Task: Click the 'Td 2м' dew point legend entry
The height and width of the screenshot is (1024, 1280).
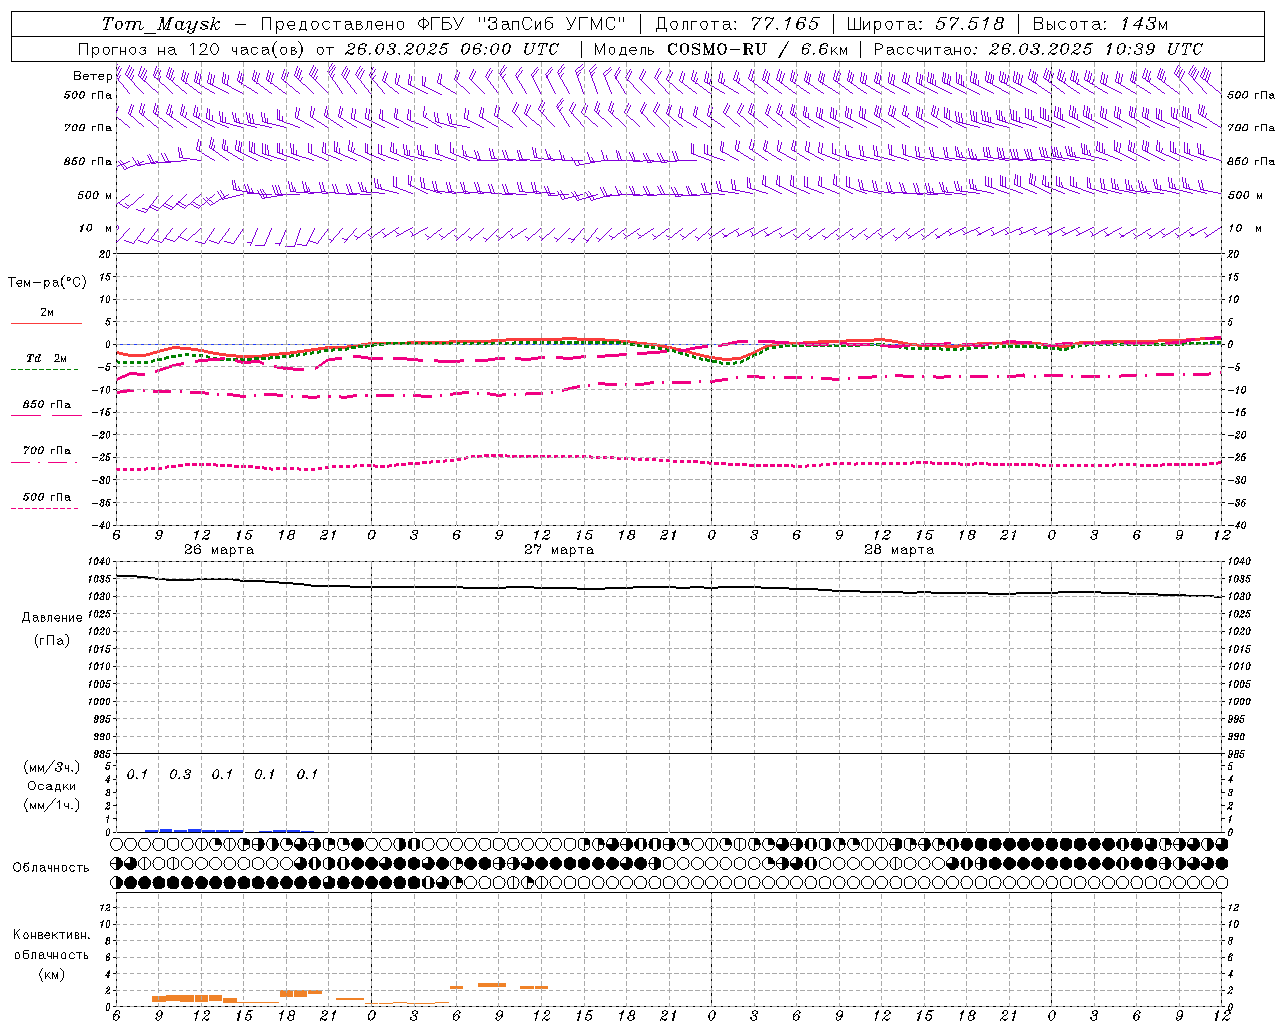Action: (x=47, y=358)
